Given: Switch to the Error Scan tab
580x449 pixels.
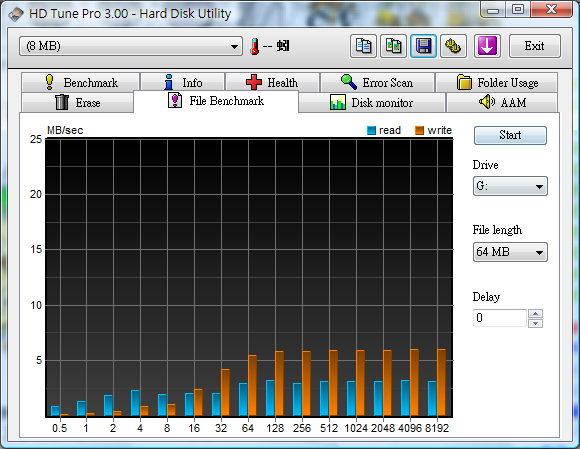Looking at the screenshot, I should (x=377, y=82).
